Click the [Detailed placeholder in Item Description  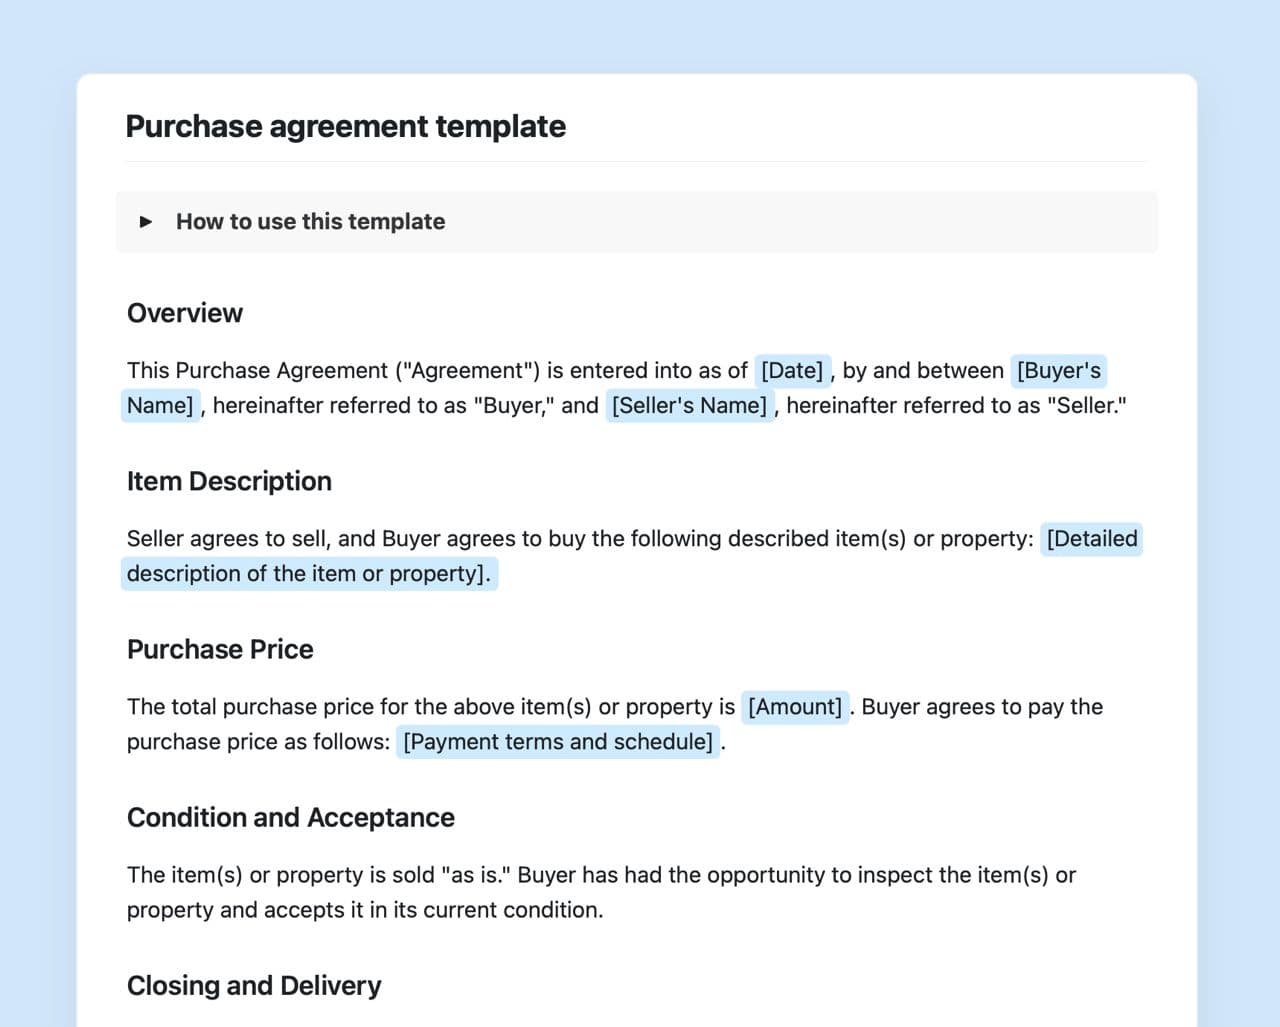(1091, 539)
